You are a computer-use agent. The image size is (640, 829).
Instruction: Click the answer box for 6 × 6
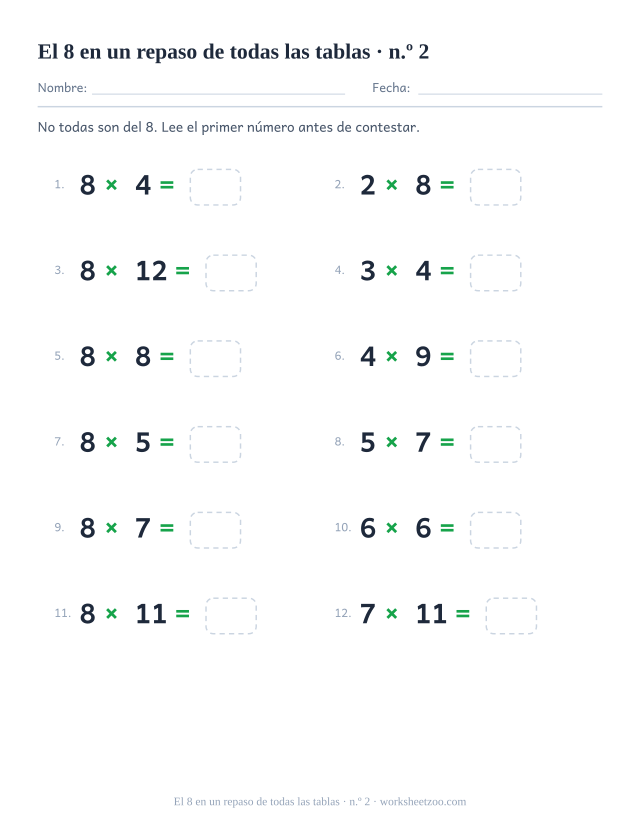tap(495, 530)
